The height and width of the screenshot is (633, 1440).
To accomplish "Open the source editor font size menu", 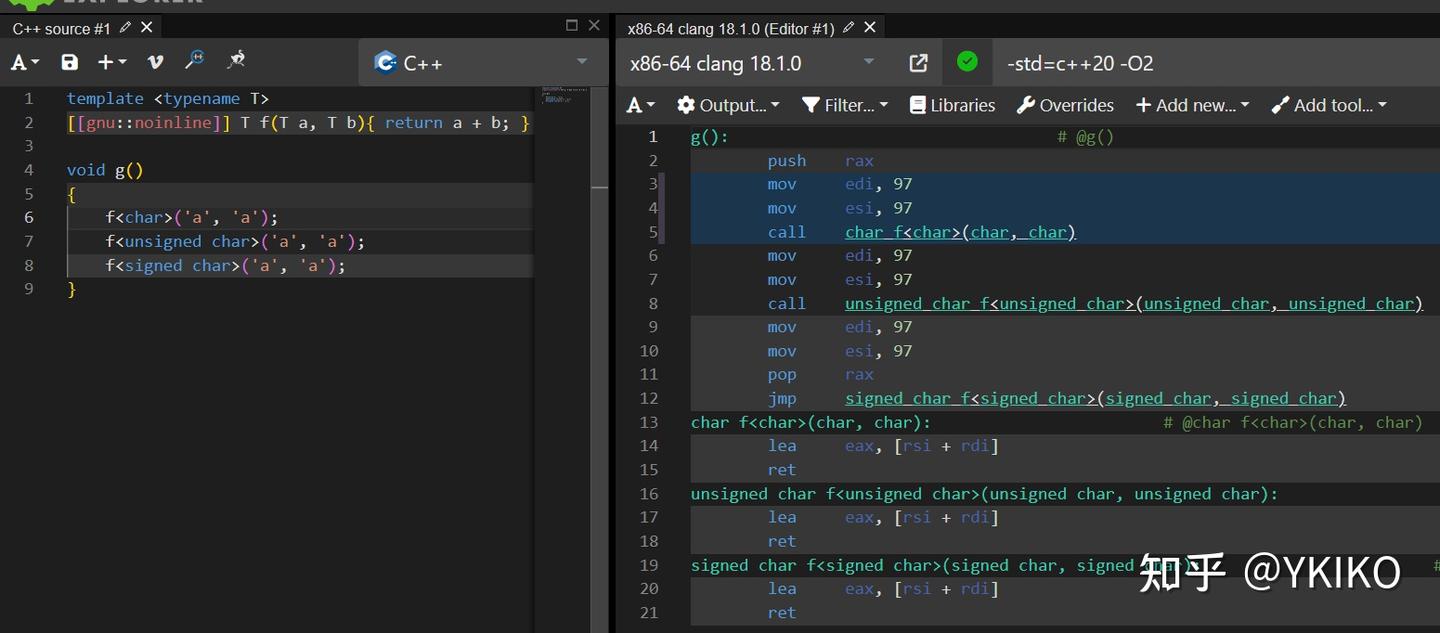I will pos(25,63).
